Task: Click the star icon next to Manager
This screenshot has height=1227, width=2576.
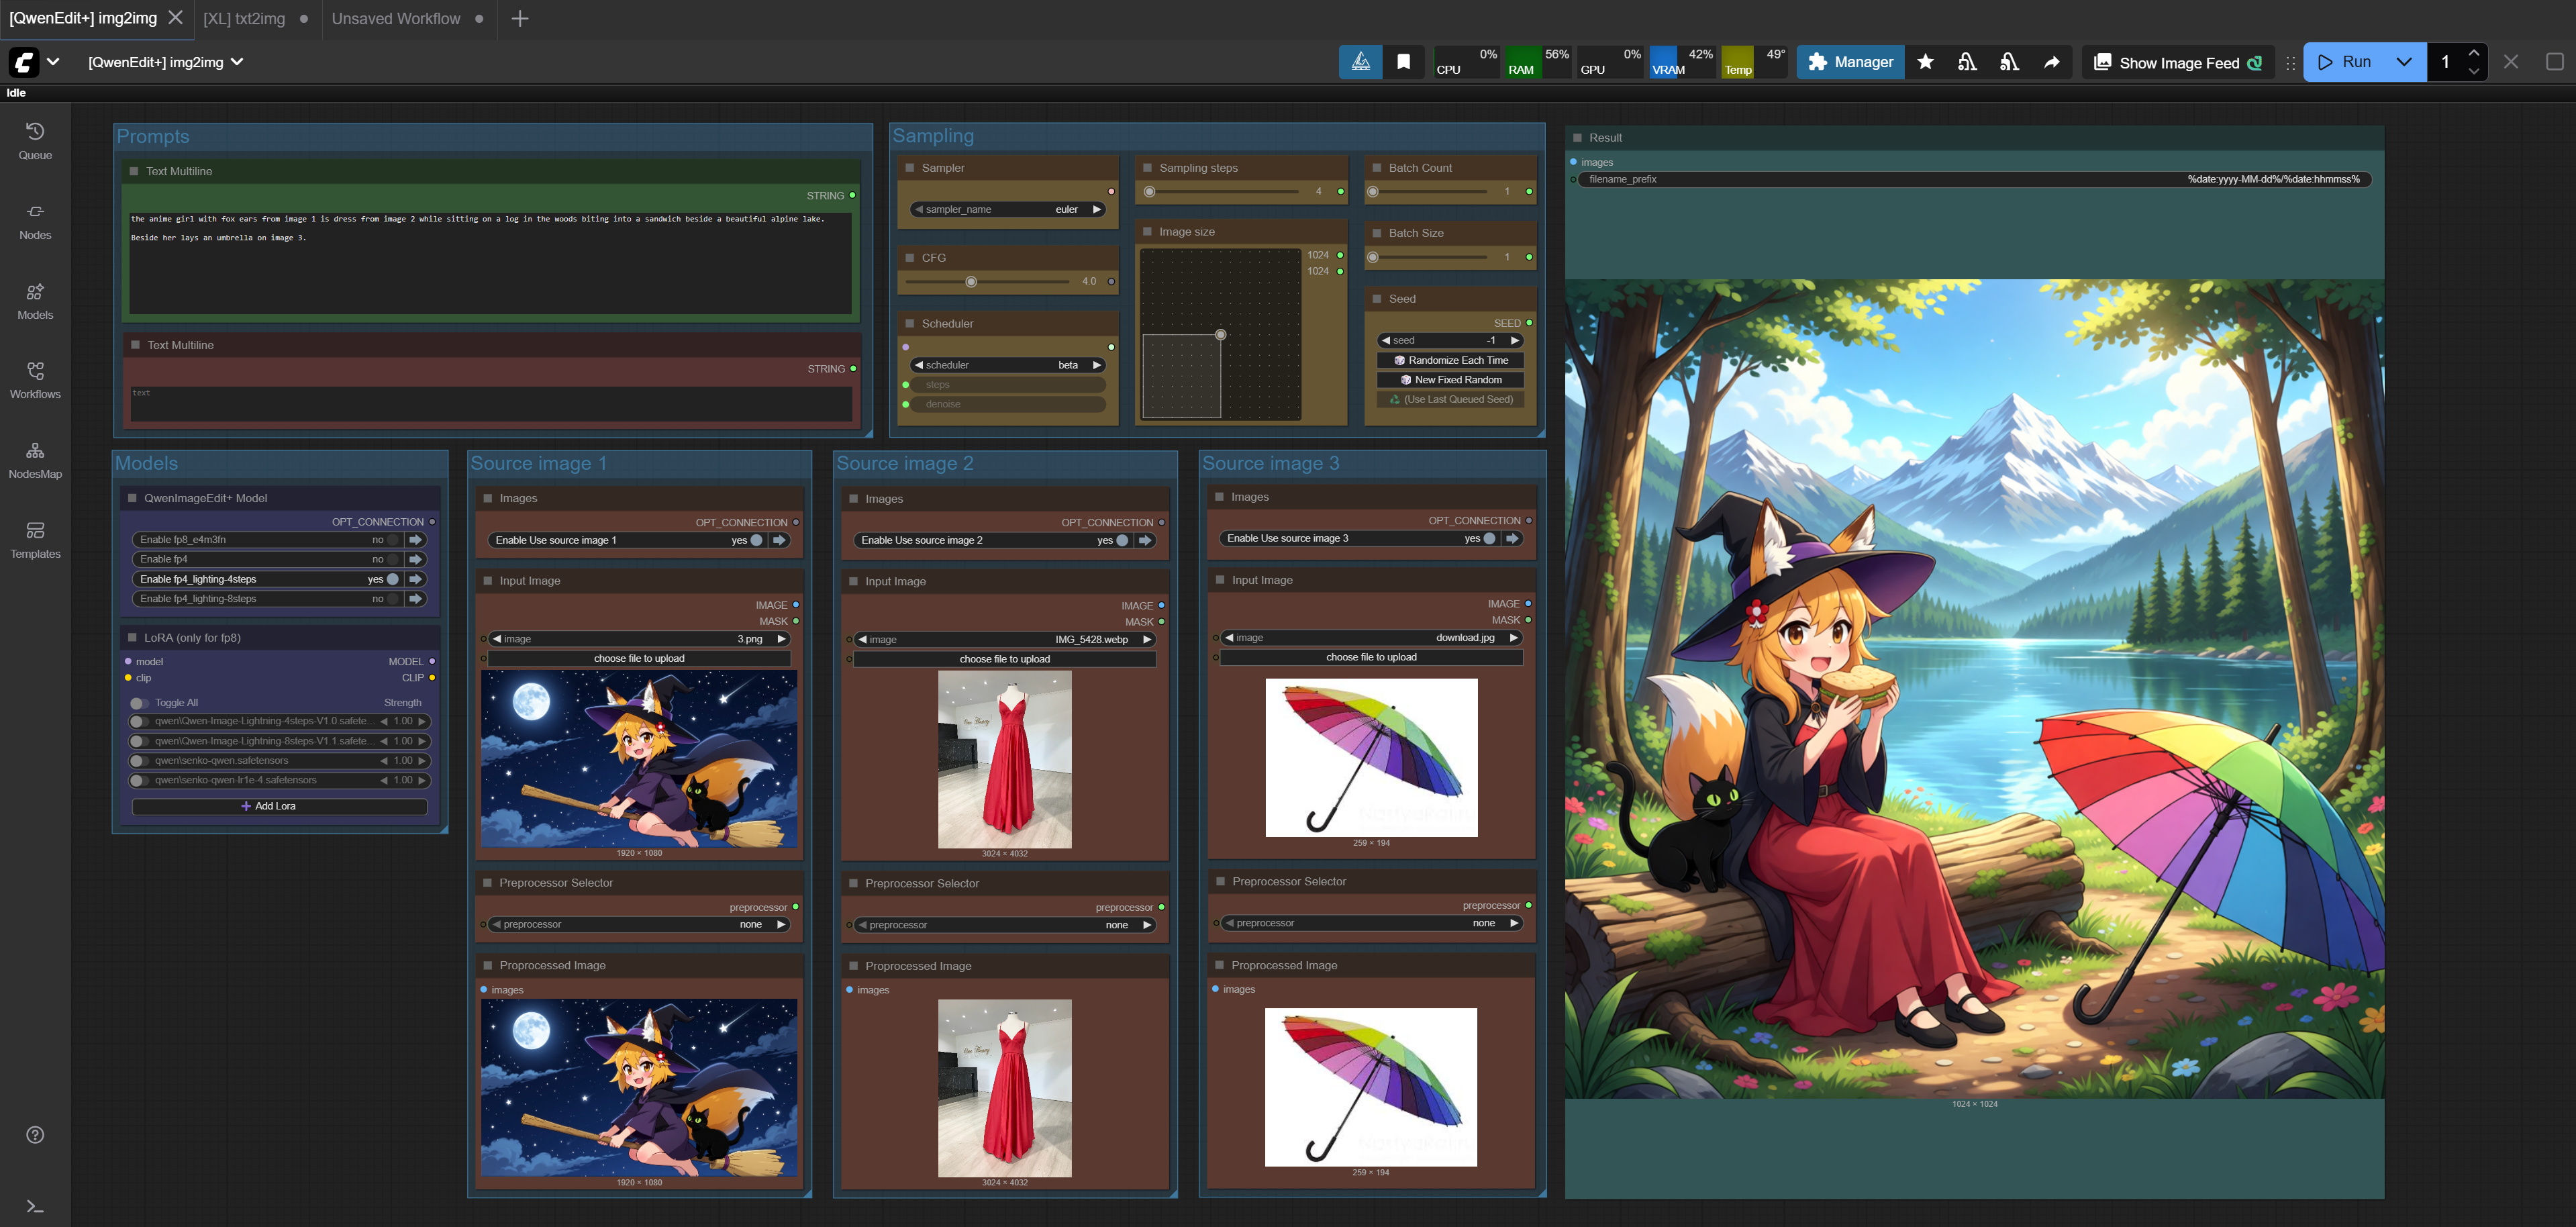Action: 1925,62
